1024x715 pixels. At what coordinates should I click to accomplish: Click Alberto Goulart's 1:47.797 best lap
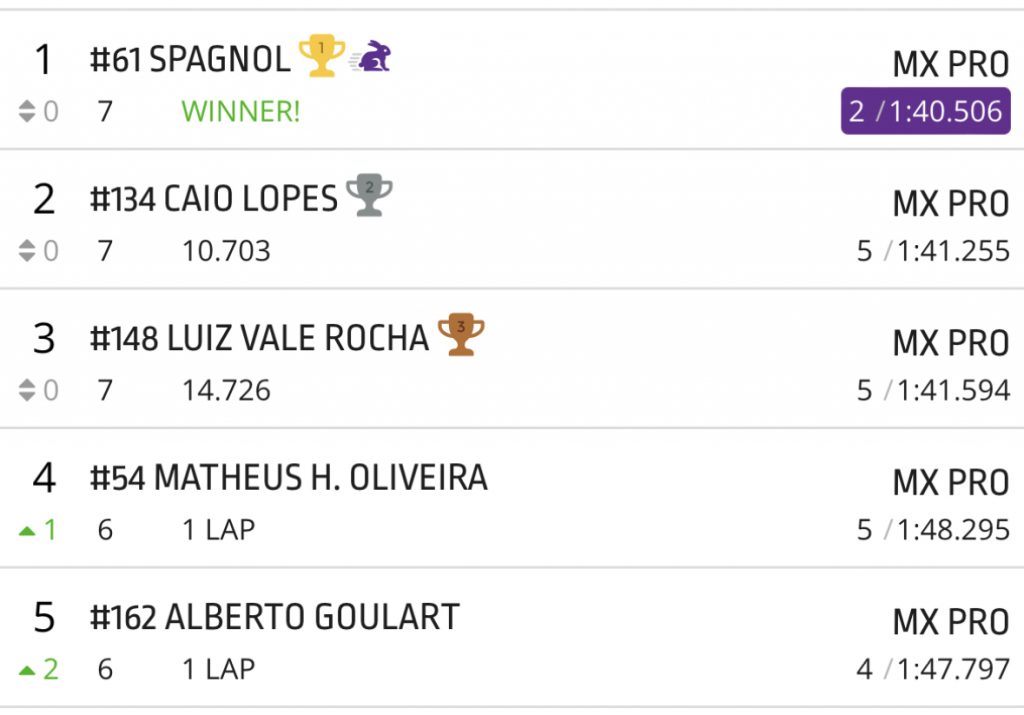953,669
